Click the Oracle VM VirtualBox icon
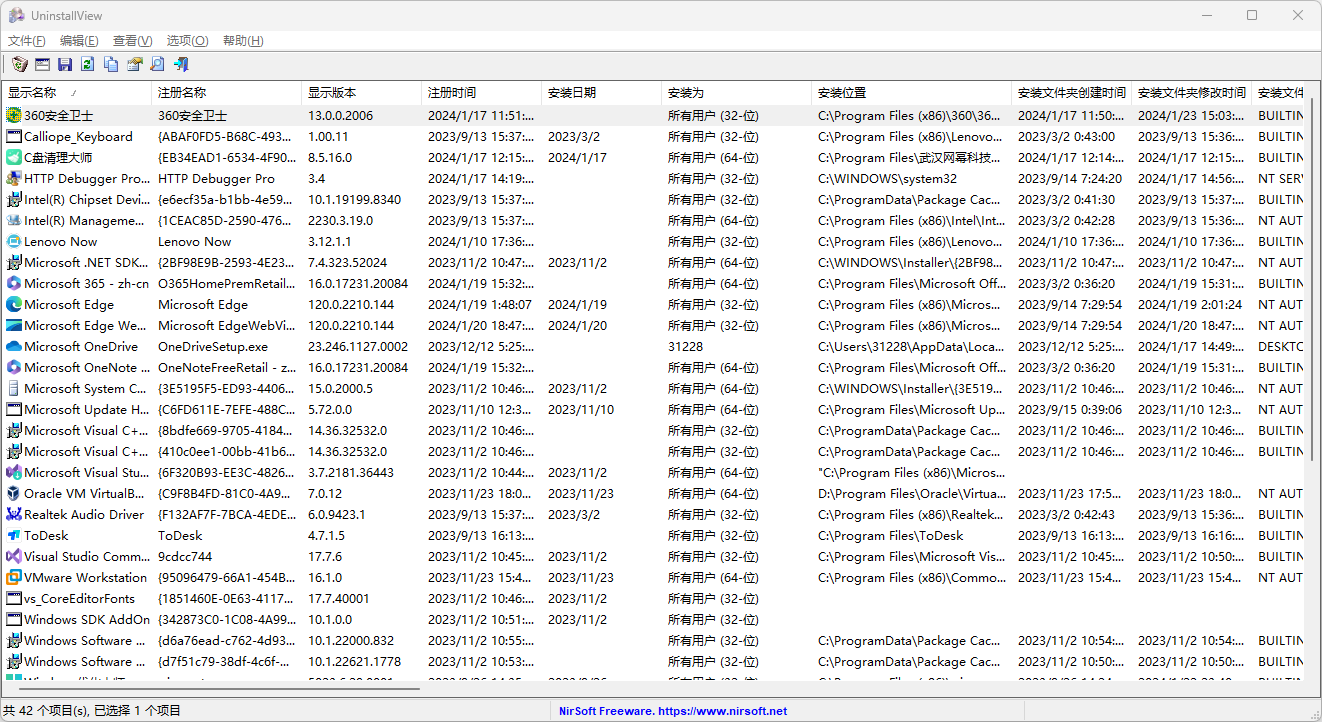 tap(14, 494)
